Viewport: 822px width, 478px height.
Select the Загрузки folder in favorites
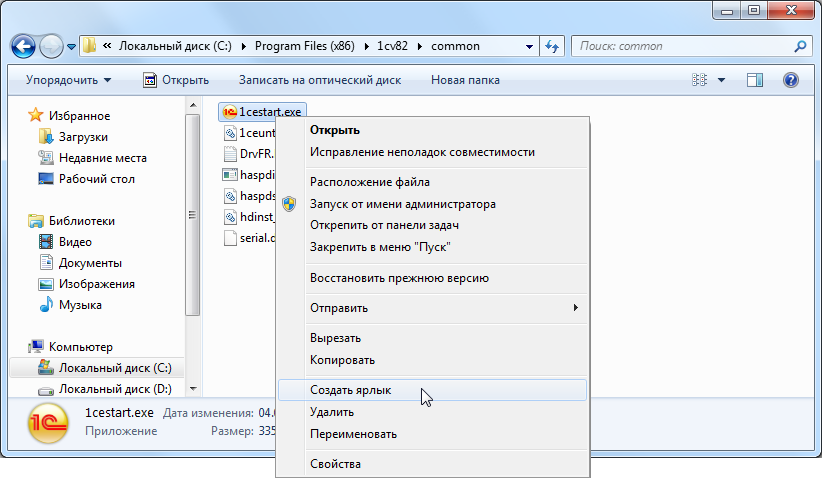(x=83, y=137)
